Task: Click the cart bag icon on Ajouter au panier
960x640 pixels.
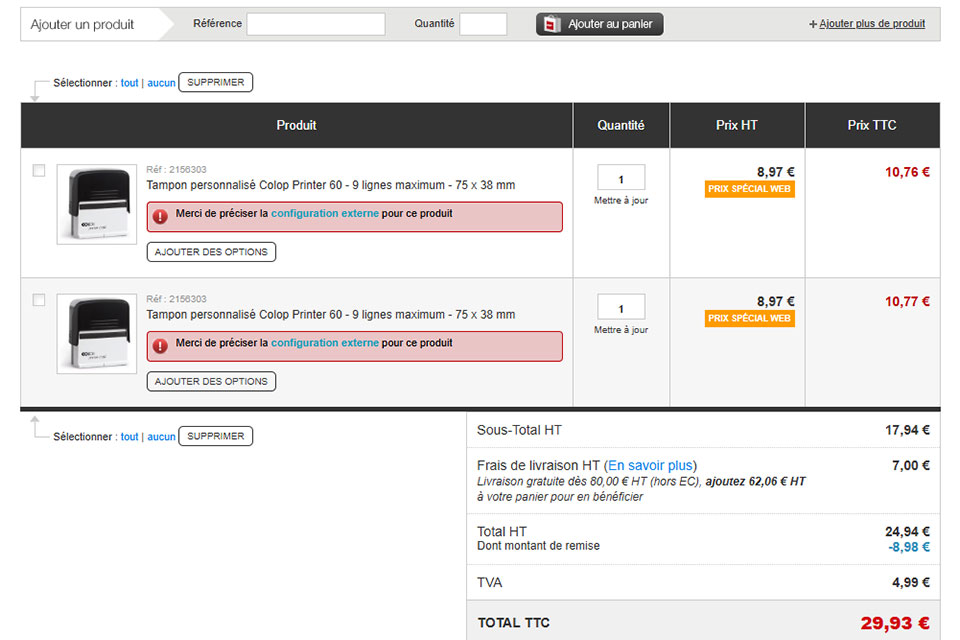Action: (x=552, y=24)
